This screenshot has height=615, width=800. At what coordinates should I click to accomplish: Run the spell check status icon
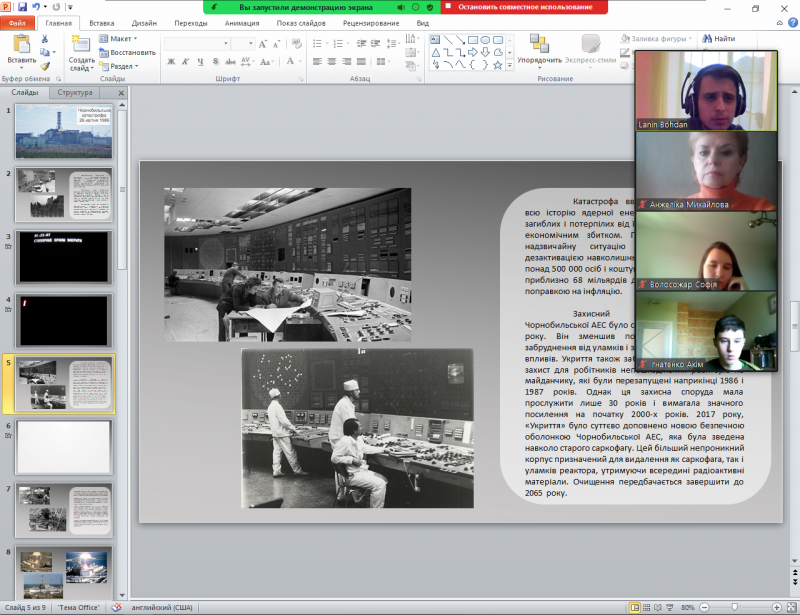116,607
